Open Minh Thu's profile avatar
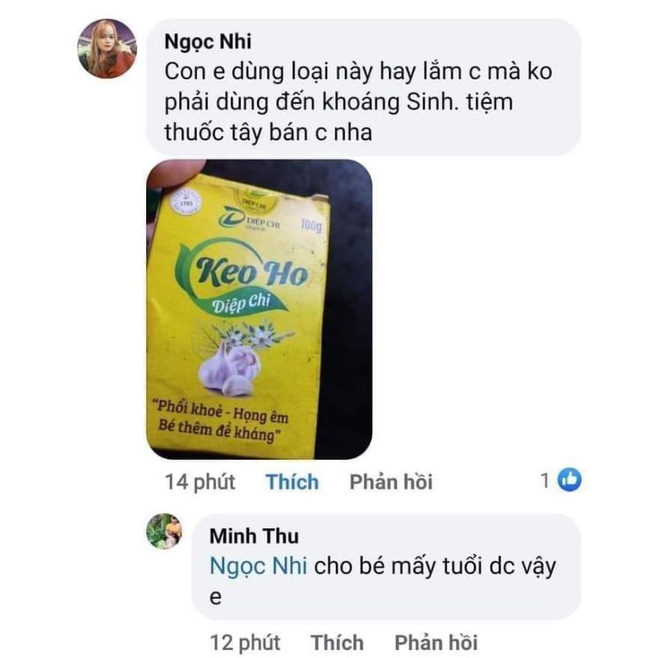The height and width of the screenshot is (658, 658). coord(164,531)
